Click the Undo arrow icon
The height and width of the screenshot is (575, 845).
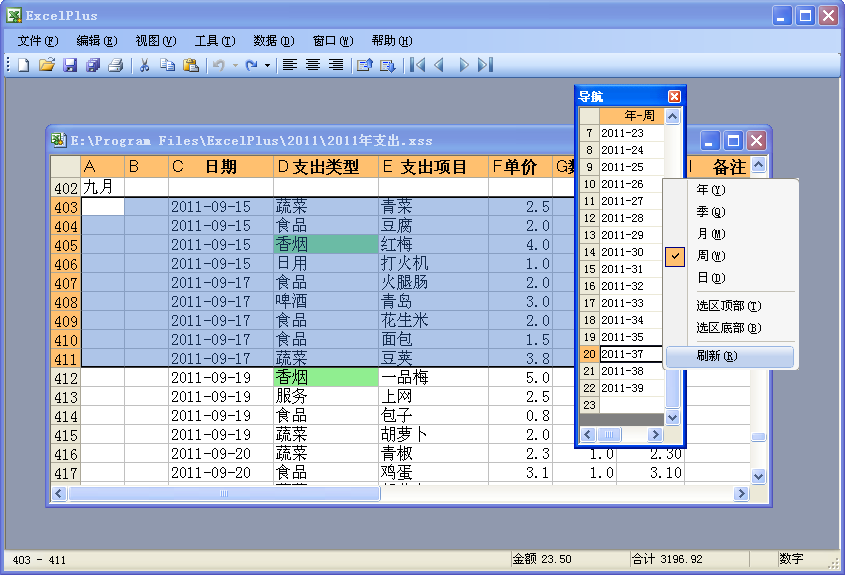point(219,65)
